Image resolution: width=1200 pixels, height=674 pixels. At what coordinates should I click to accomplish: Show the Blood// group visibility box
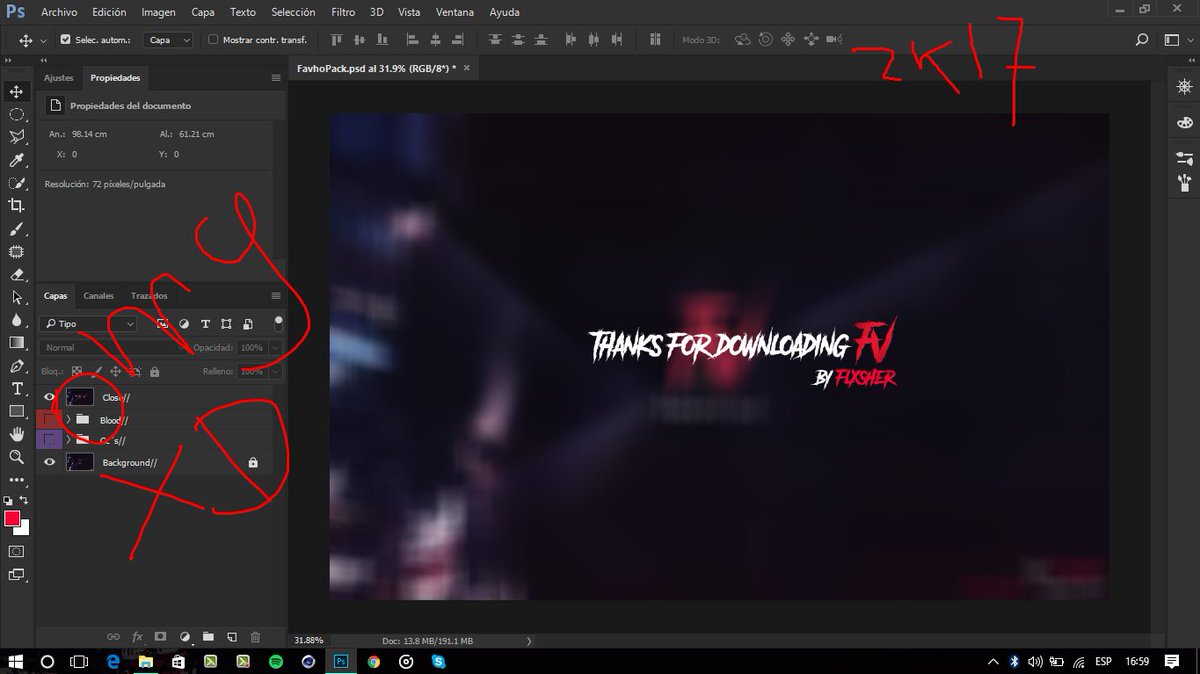point(49,419)
